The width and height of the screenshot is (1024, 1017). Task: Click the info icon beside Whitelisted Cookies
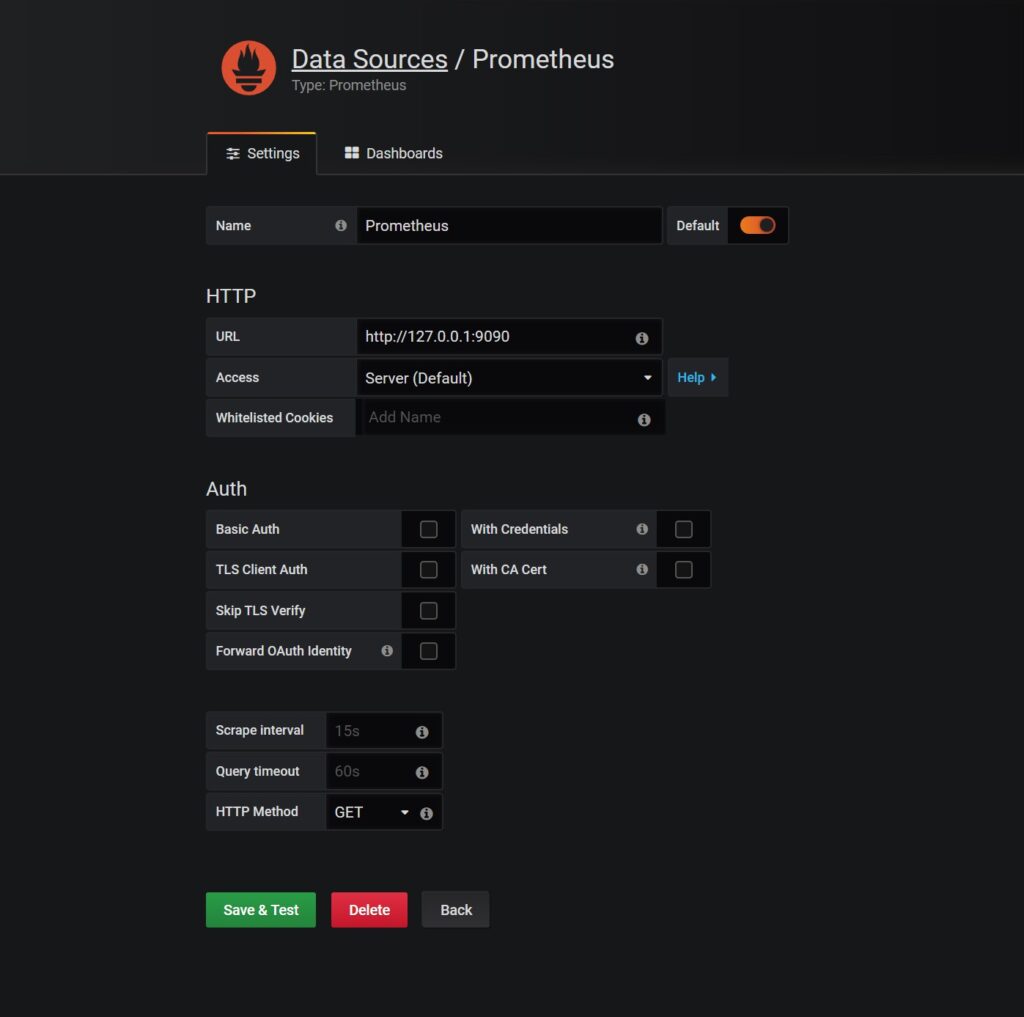tap(644, 418)
